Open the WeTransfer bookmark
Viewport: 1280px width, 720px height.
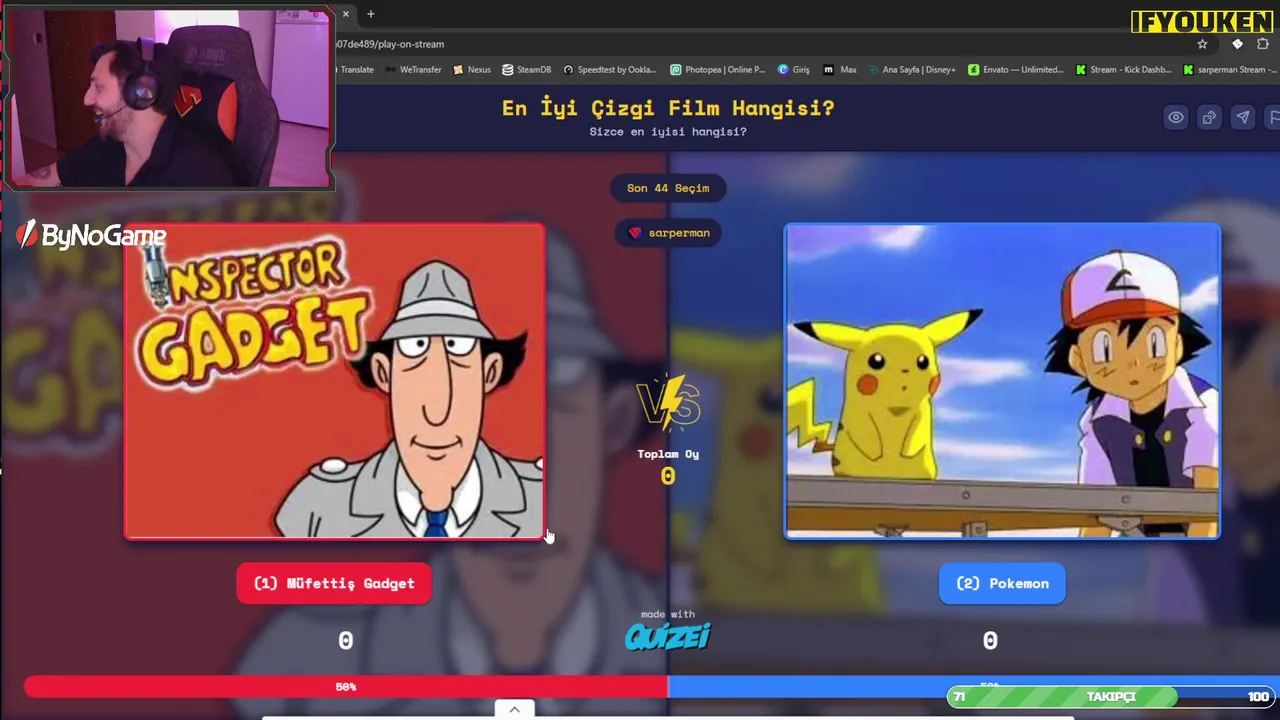(x=413, y=70)
